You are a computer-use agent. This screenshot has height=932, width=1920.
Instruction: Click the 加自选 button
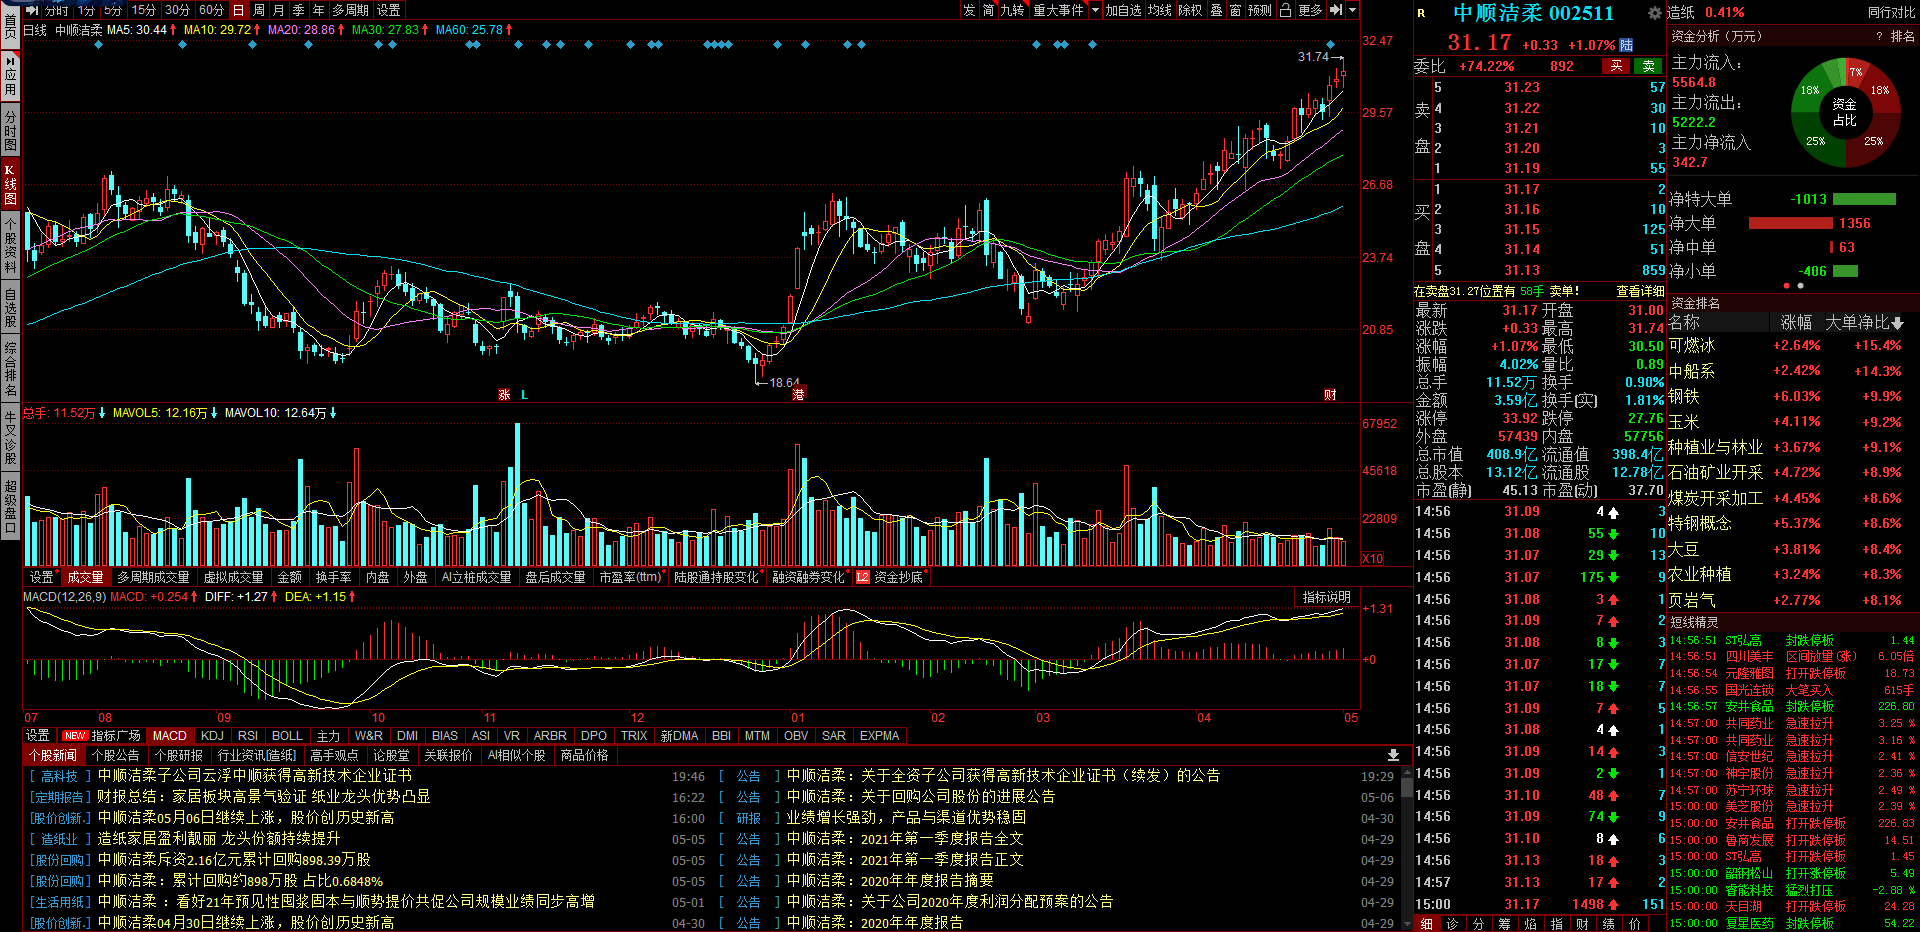point(1123,10)
